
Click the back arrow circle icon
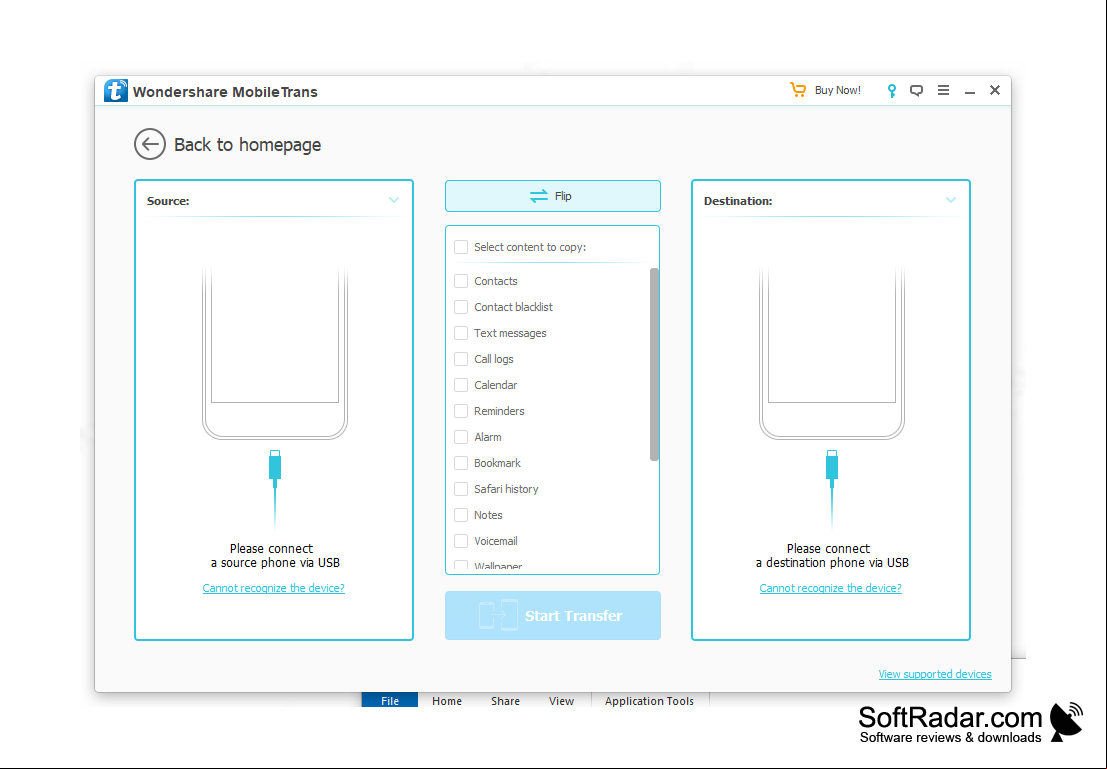[x=150, y=145]
